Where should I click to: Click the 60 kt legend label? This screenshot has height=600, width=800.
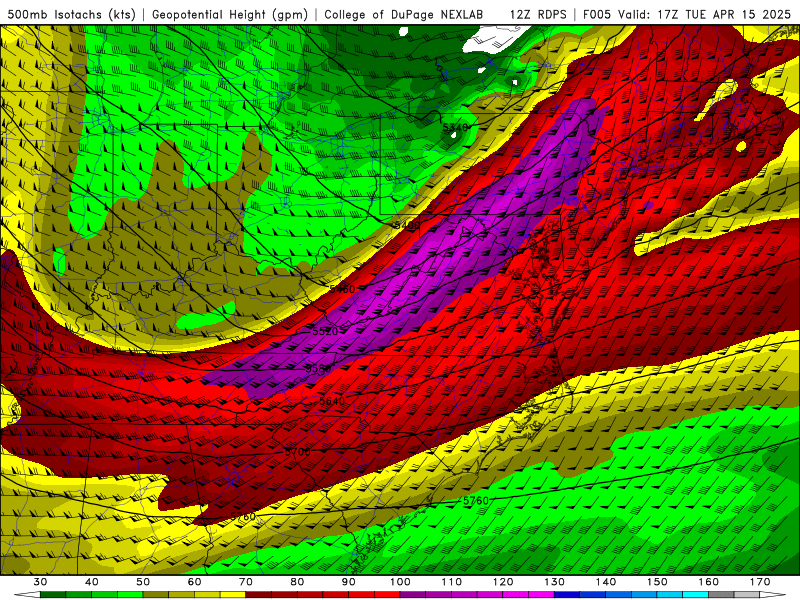tap(194, 582)
